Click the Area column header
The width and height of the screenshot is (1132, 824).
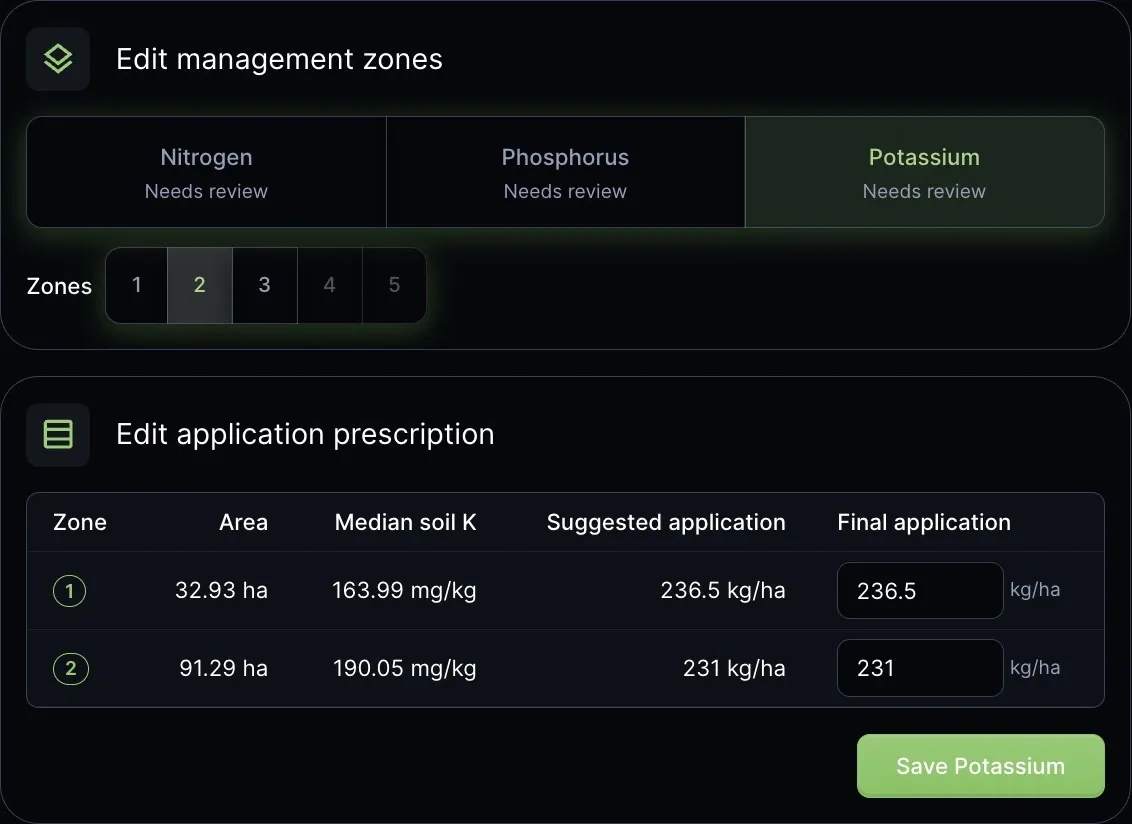[243, 522]
